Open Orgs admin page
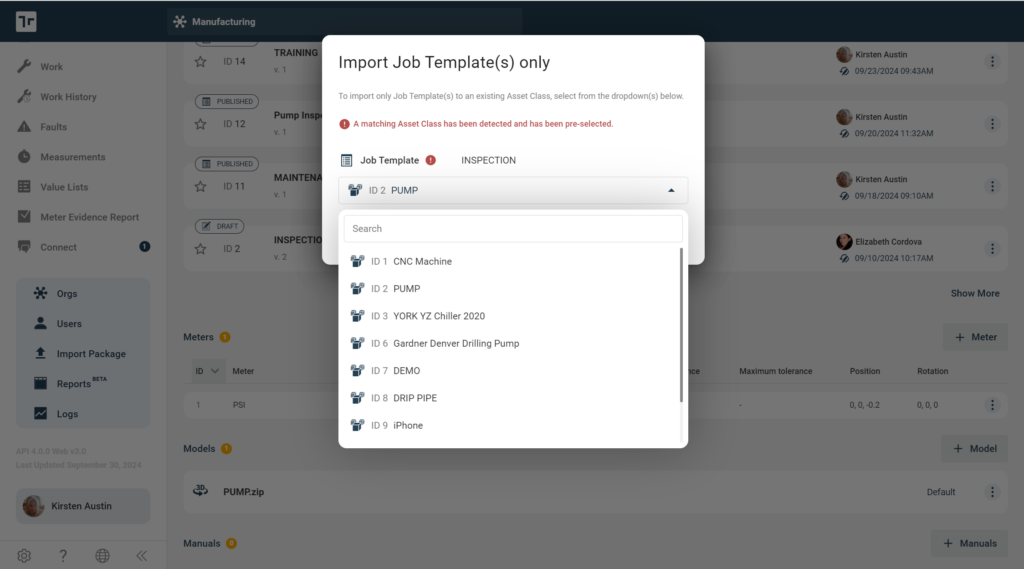 pos(67,293)
